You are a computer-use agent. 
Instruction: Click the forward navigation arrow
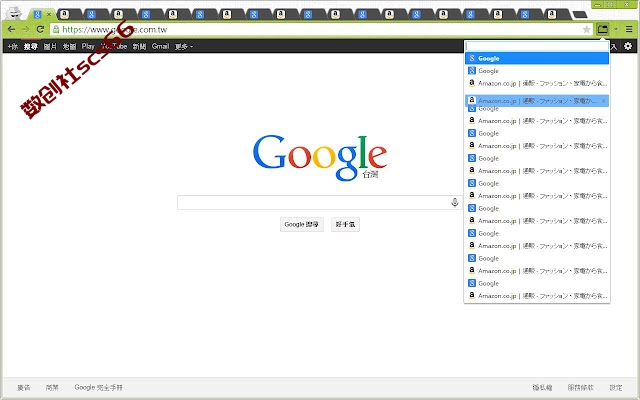pos(26,29)
